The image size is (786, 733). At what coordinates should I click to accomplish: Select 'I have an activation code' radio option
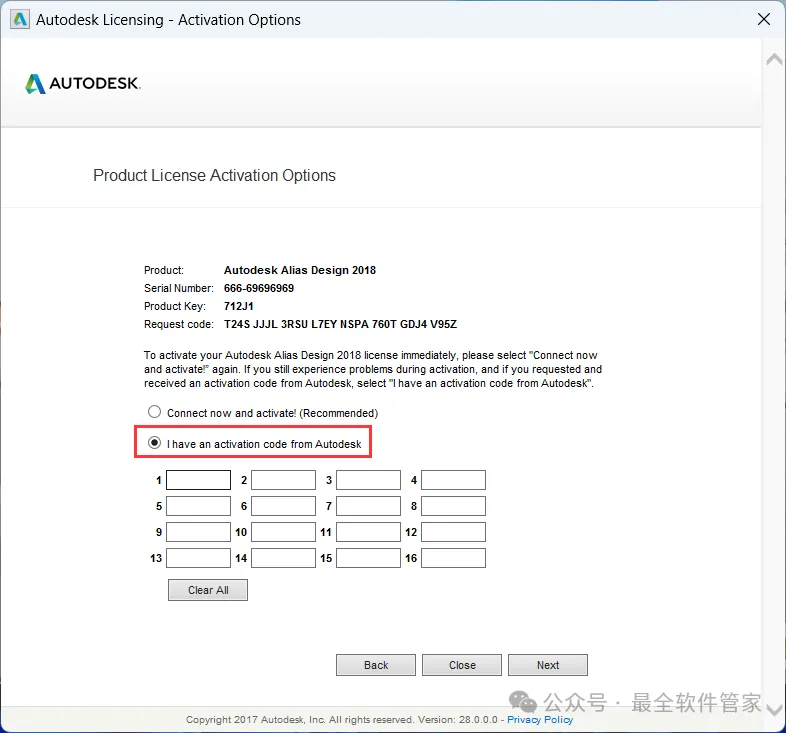pos(154,443)
